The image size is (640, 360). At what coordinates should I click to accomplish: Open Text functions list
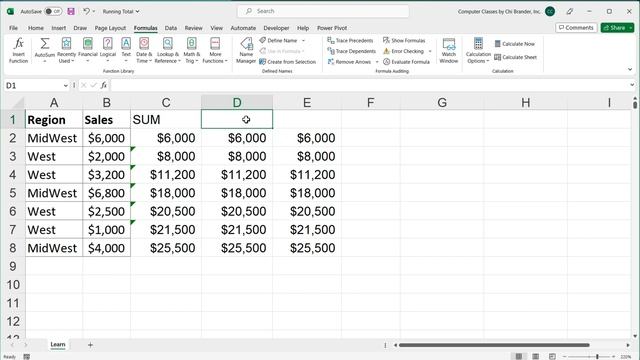click(126, 50)
